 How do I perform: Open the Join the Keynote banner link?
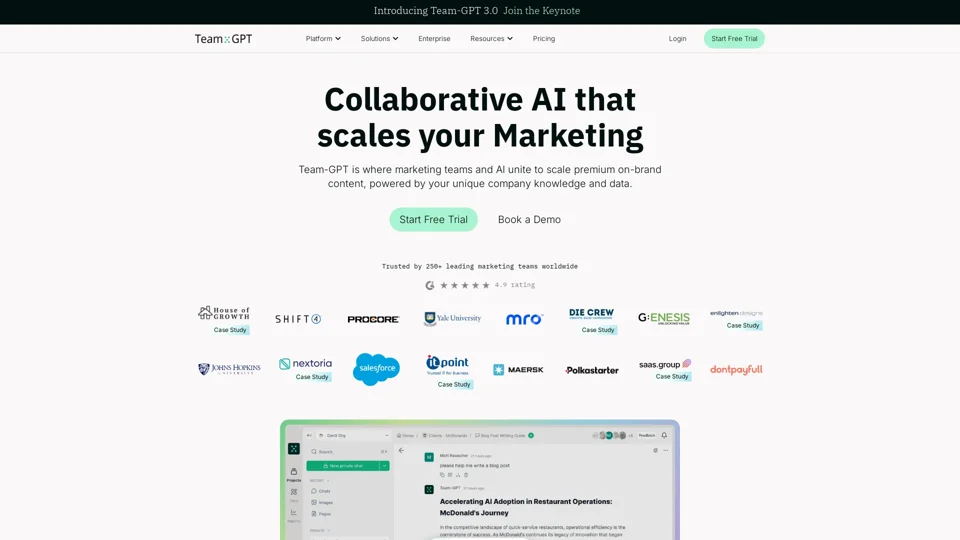click(x=542, y=10)
